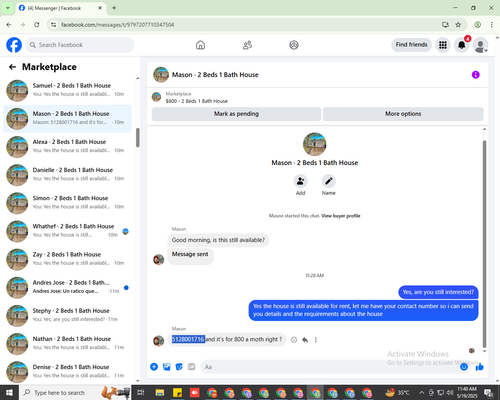The height and width of the screenshot is (400, 500).
Task: Open emoji picker in message field
Action: tap(464, 367)
